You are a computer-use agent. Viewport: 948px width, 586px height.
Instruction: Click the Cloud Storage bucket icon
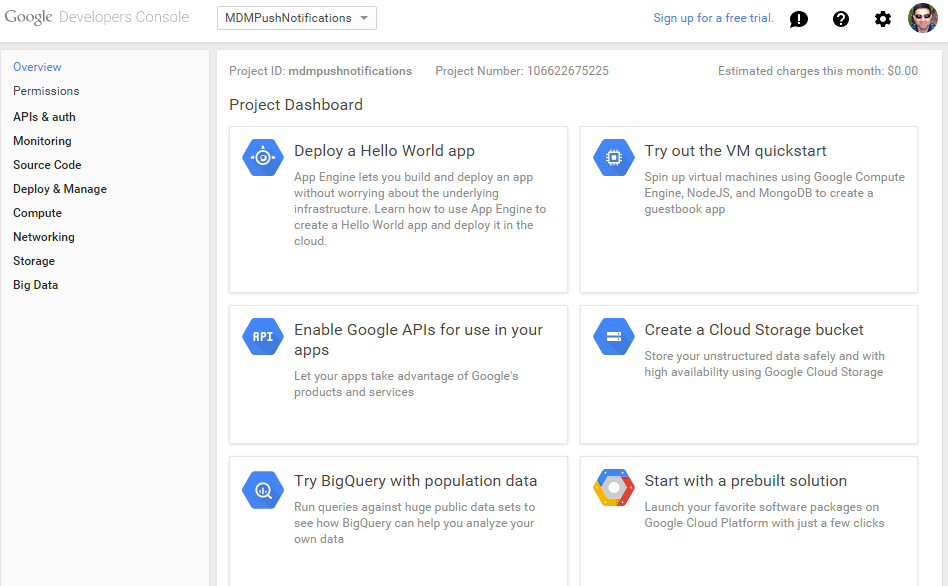click(614, 336)
